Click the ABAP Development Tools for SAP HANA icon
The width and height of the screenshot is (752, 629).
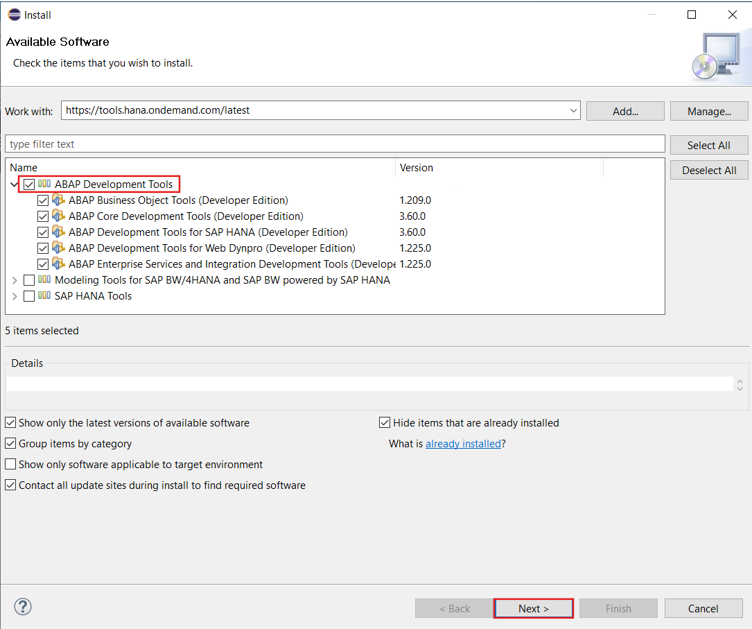(58, 232)
